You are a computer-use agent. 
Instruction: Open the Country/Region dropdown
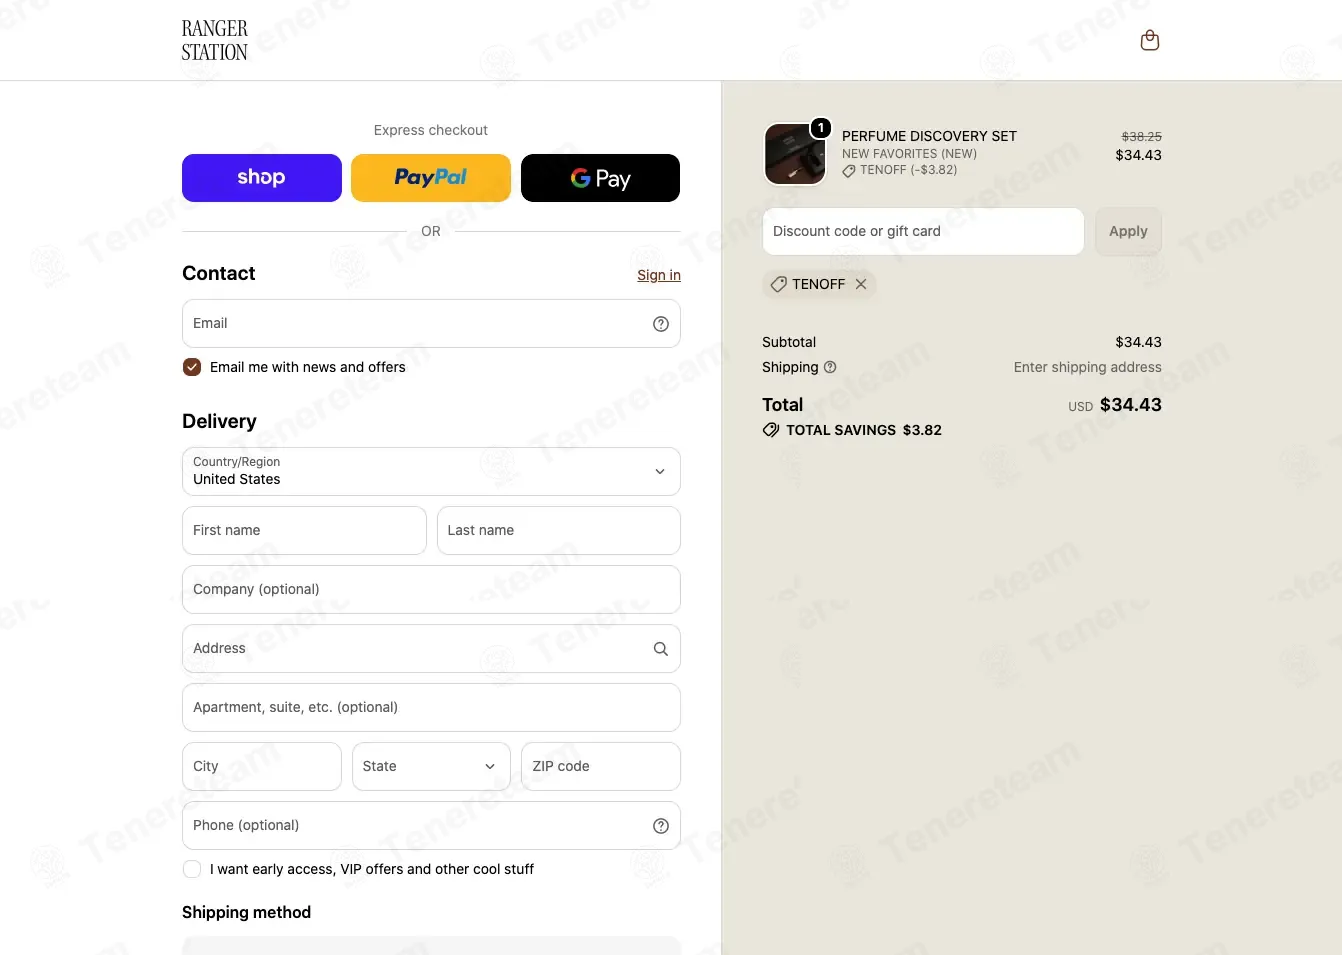click(x=431, y=471)
